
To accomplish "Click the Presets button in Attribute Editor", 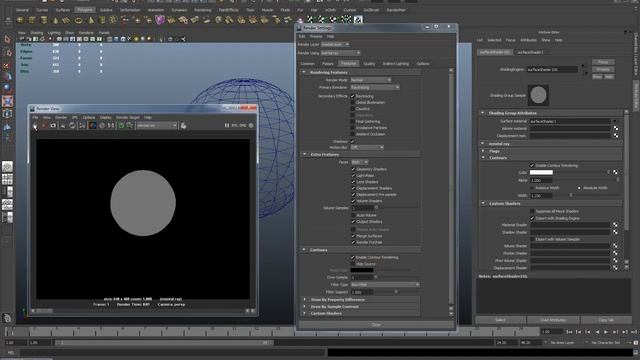I will (603, 69).
